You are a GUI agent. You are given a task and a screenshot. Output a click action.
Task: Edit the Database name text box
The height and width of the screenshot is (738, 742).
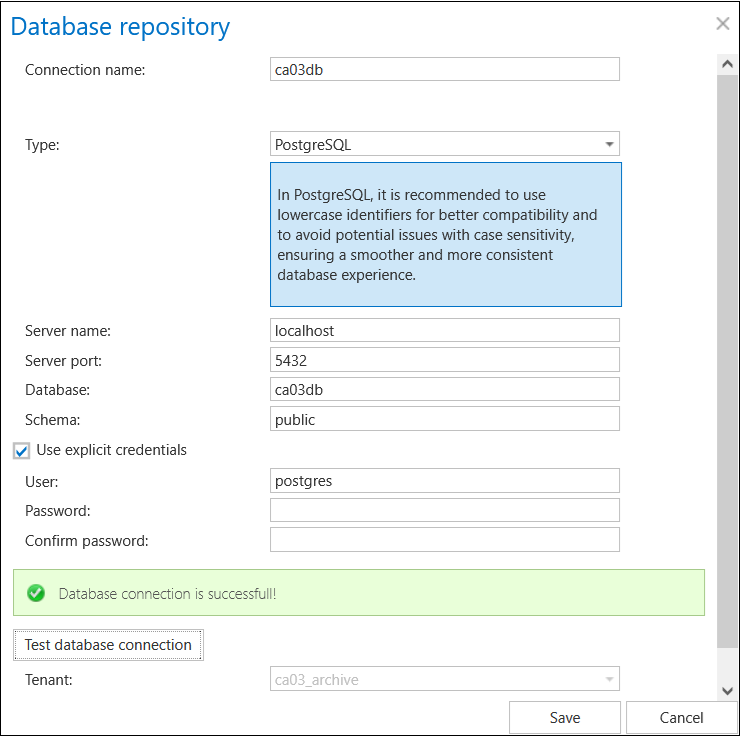(x=444, y=390)
